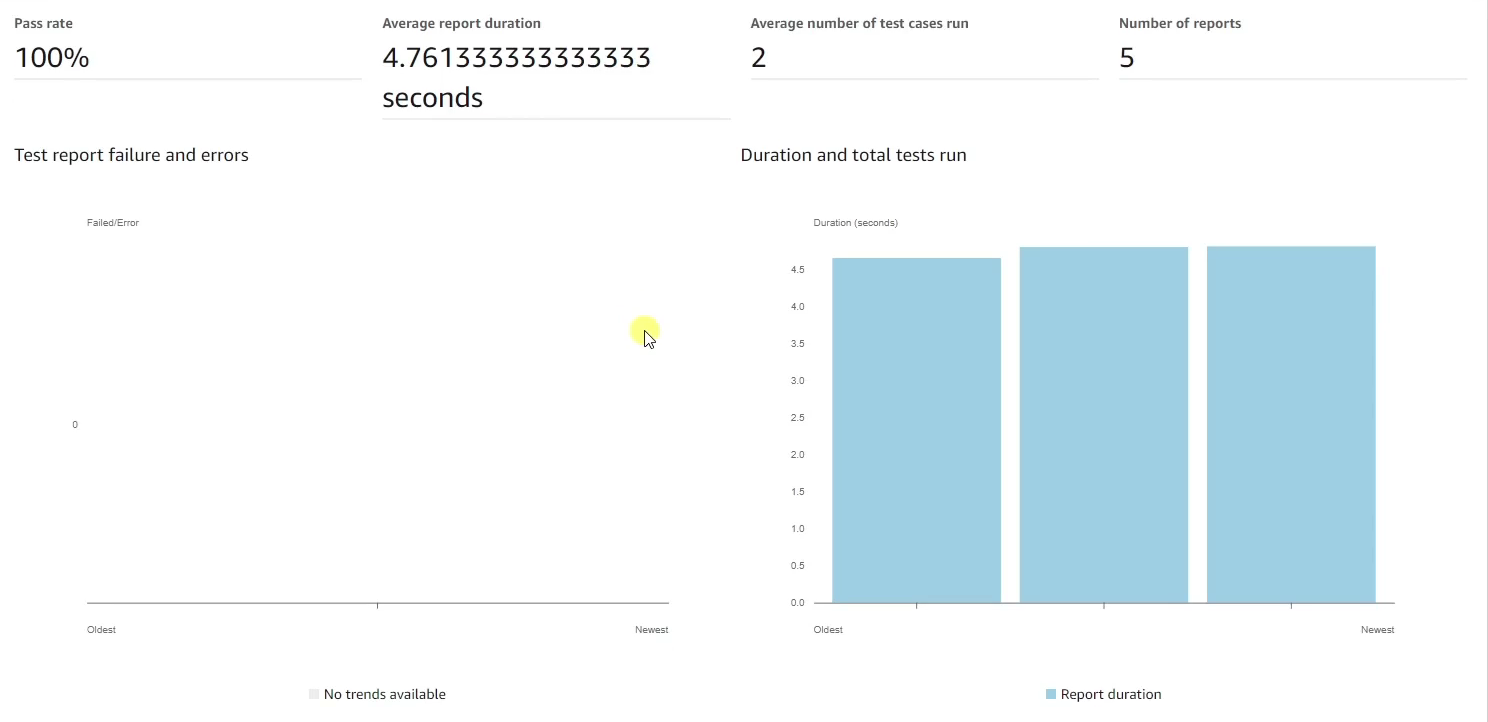Click the Duration and total tests run heading
This screenshot has height=722, width=1488.
tap(853, 155)
